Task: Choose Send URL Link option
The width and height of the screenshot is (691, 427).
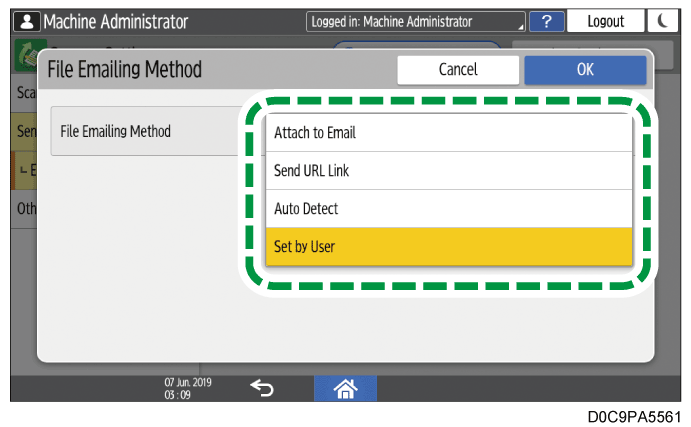Action: coord(448,171)
